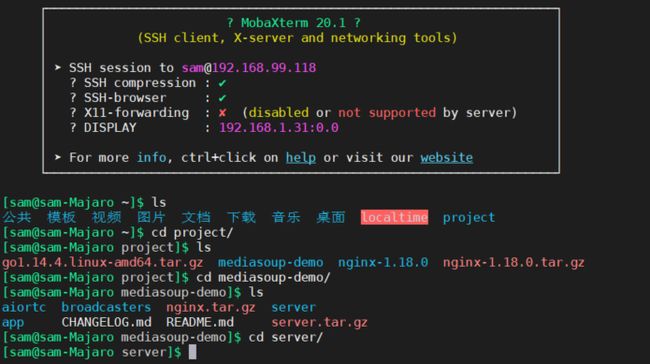Click the 'cd server/' command text

point(286,337)
